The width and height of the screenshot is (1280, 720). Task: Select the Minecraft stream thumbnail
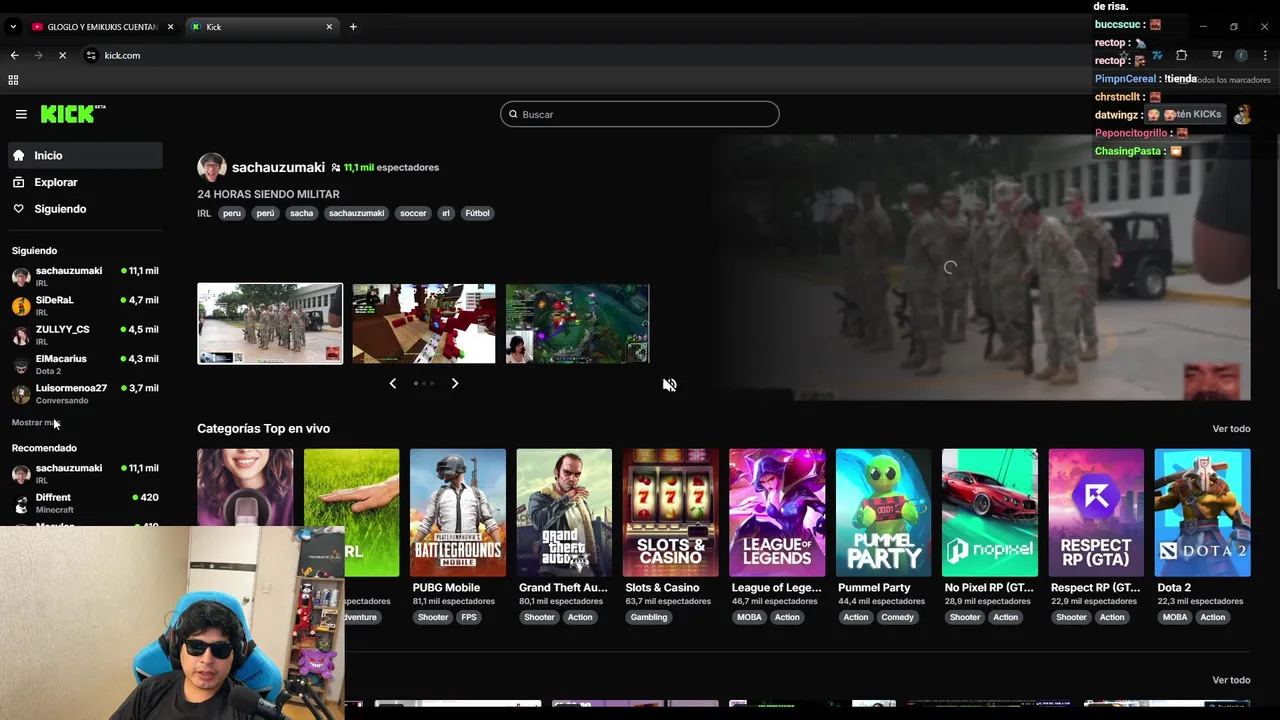pyautogui.click(x=424, y=323)
